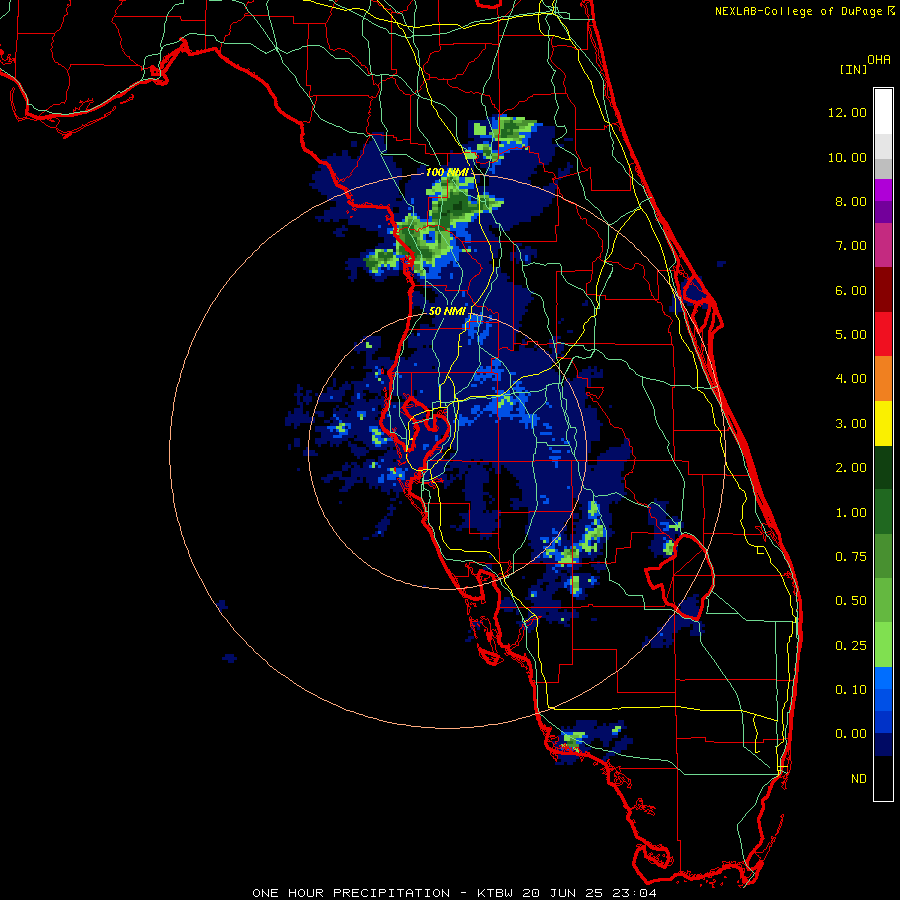
Task: Click the 0.75 legend value
Action: tap(851, 557)
